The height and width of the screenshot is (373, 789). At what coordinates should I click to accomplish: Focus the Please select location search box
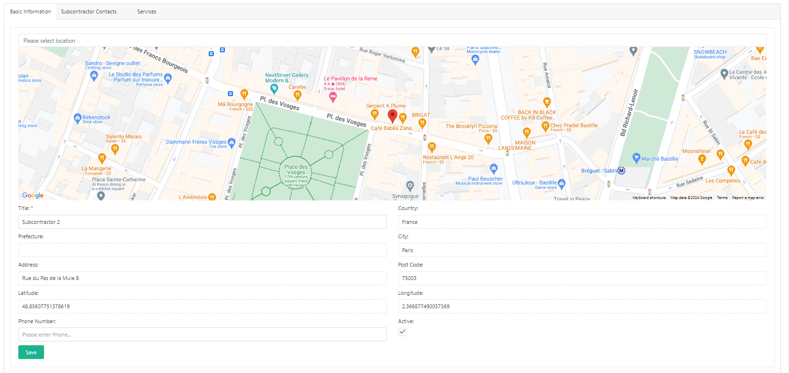click(x=392, y=40)
